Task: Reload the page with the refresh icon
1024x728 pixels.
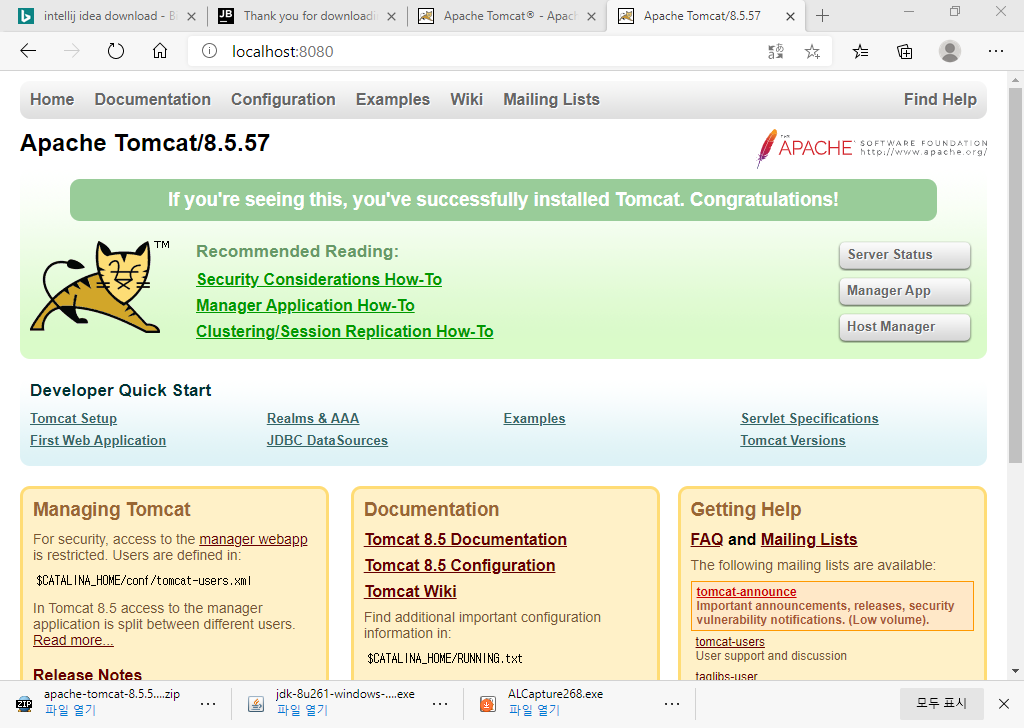Action: tap(116, 51)
